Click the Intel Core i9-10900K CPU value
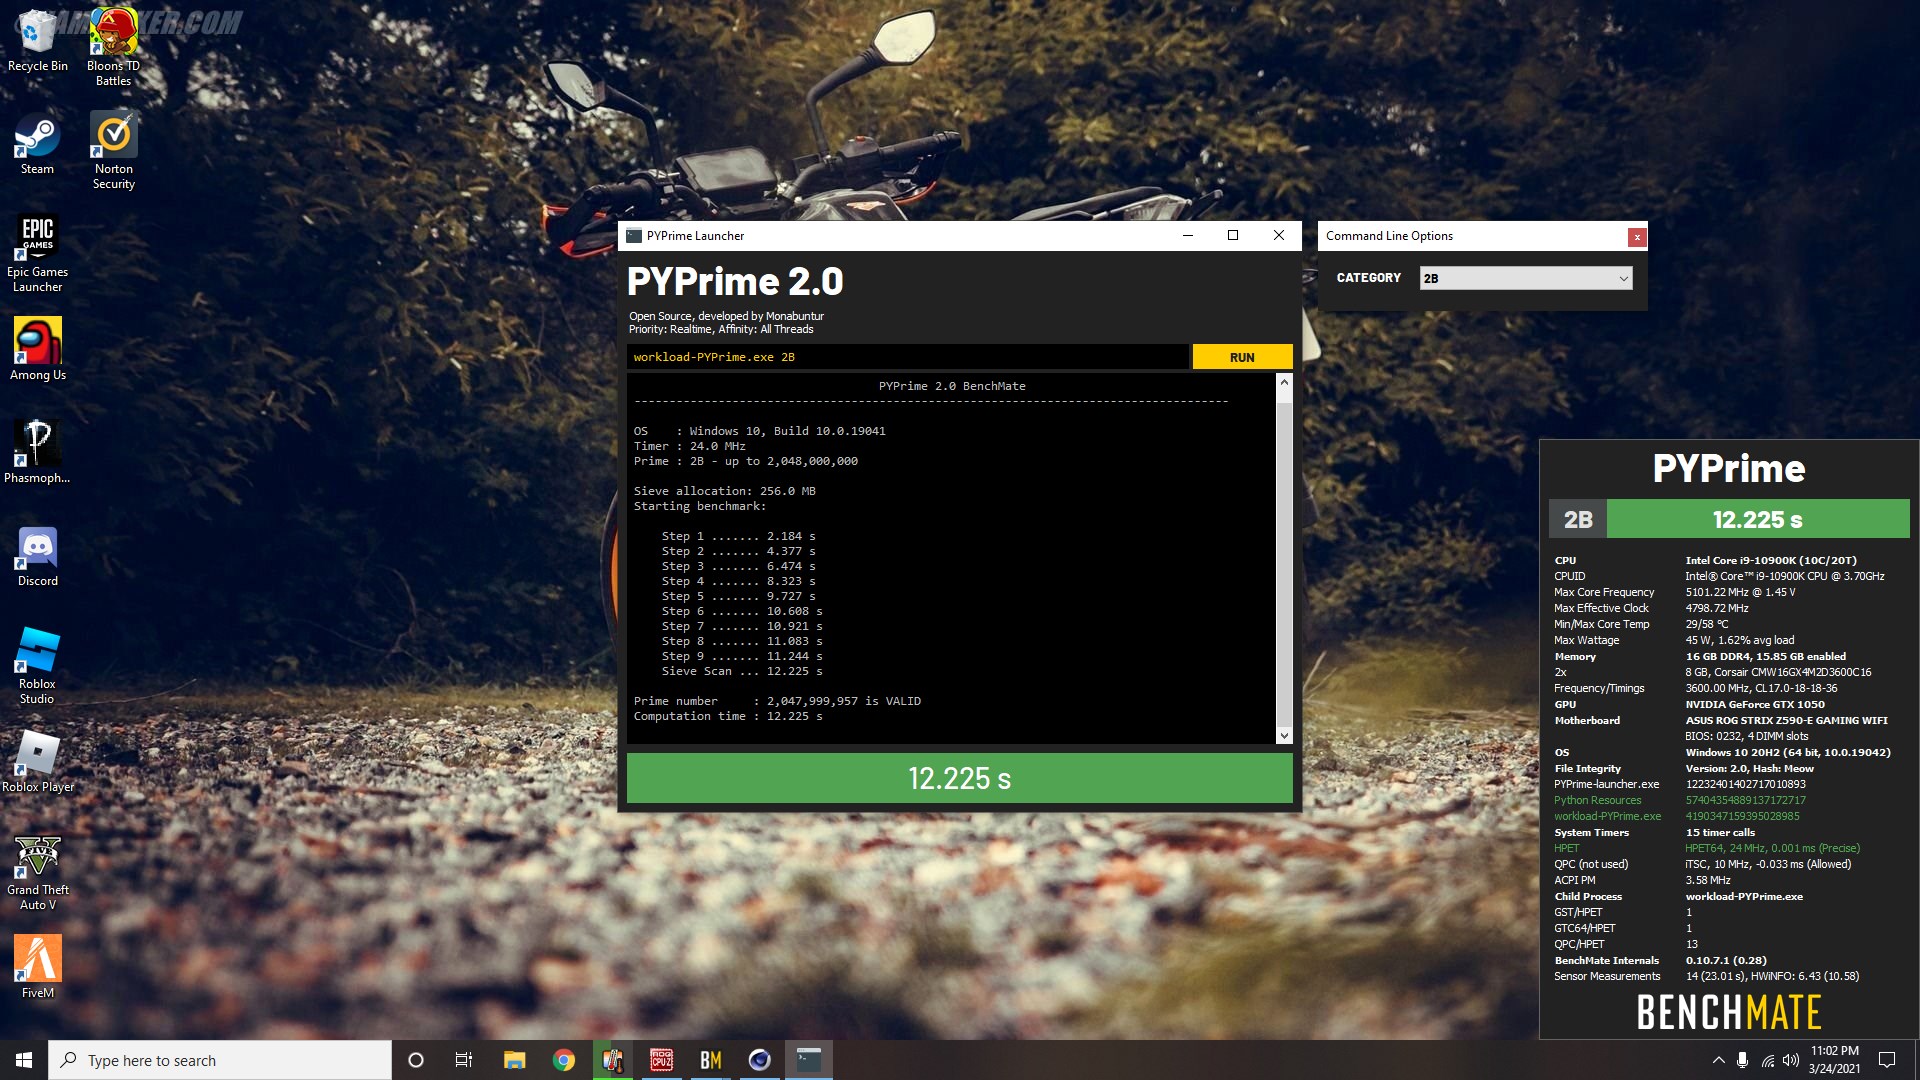The height and width of the screenshot is (1080, 1920). [x=1771, y=560]
